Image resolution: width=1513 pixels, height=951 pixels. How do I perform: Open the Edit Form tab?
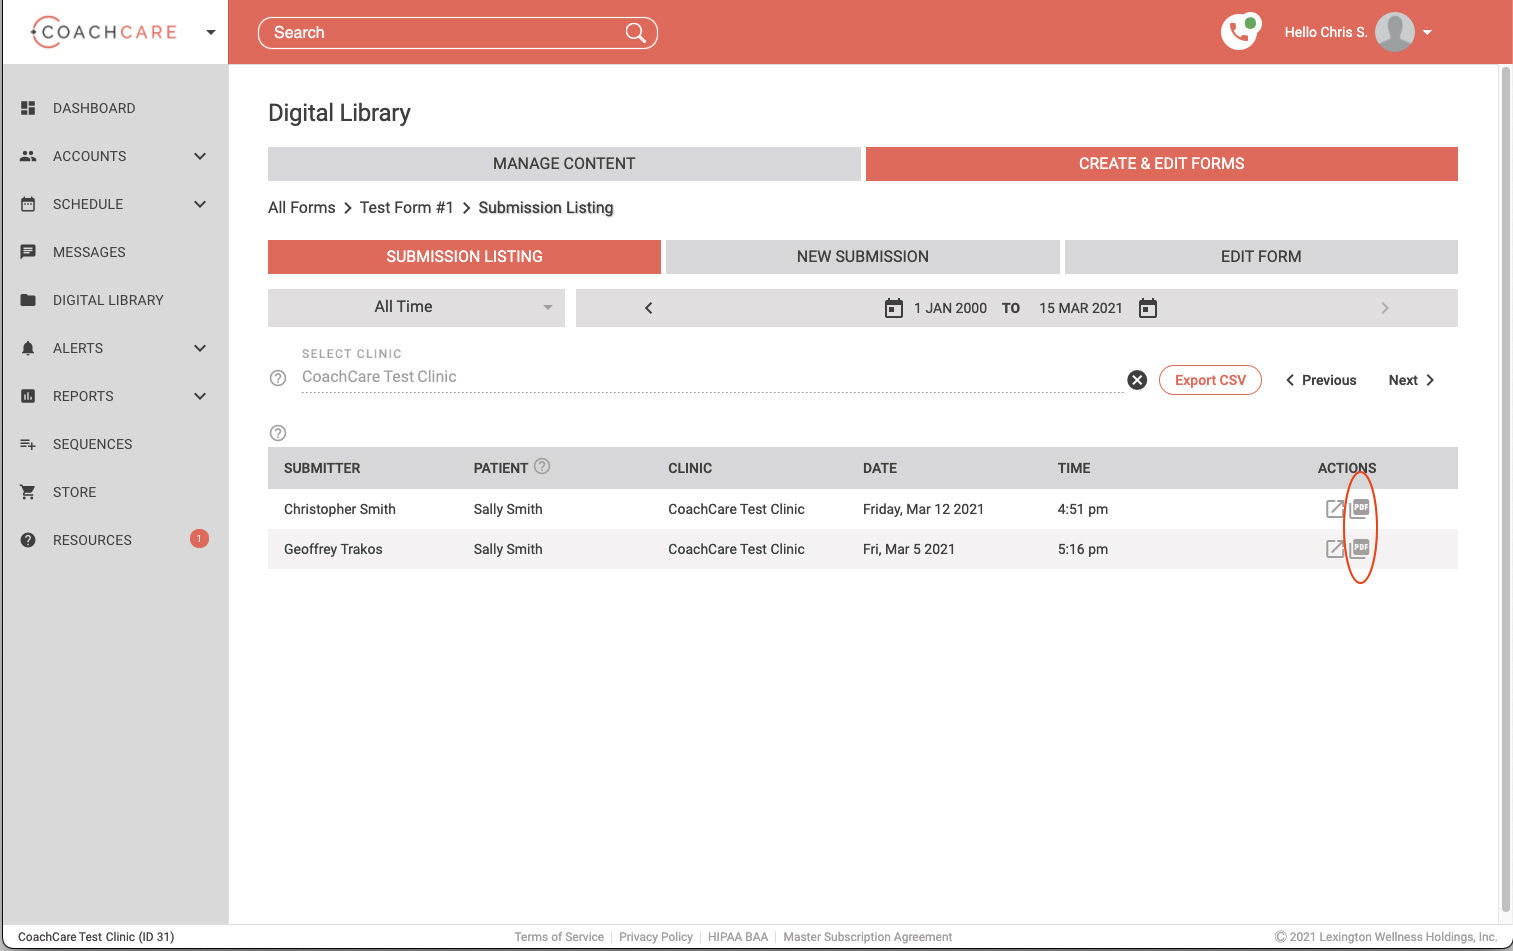point(1261,257)
